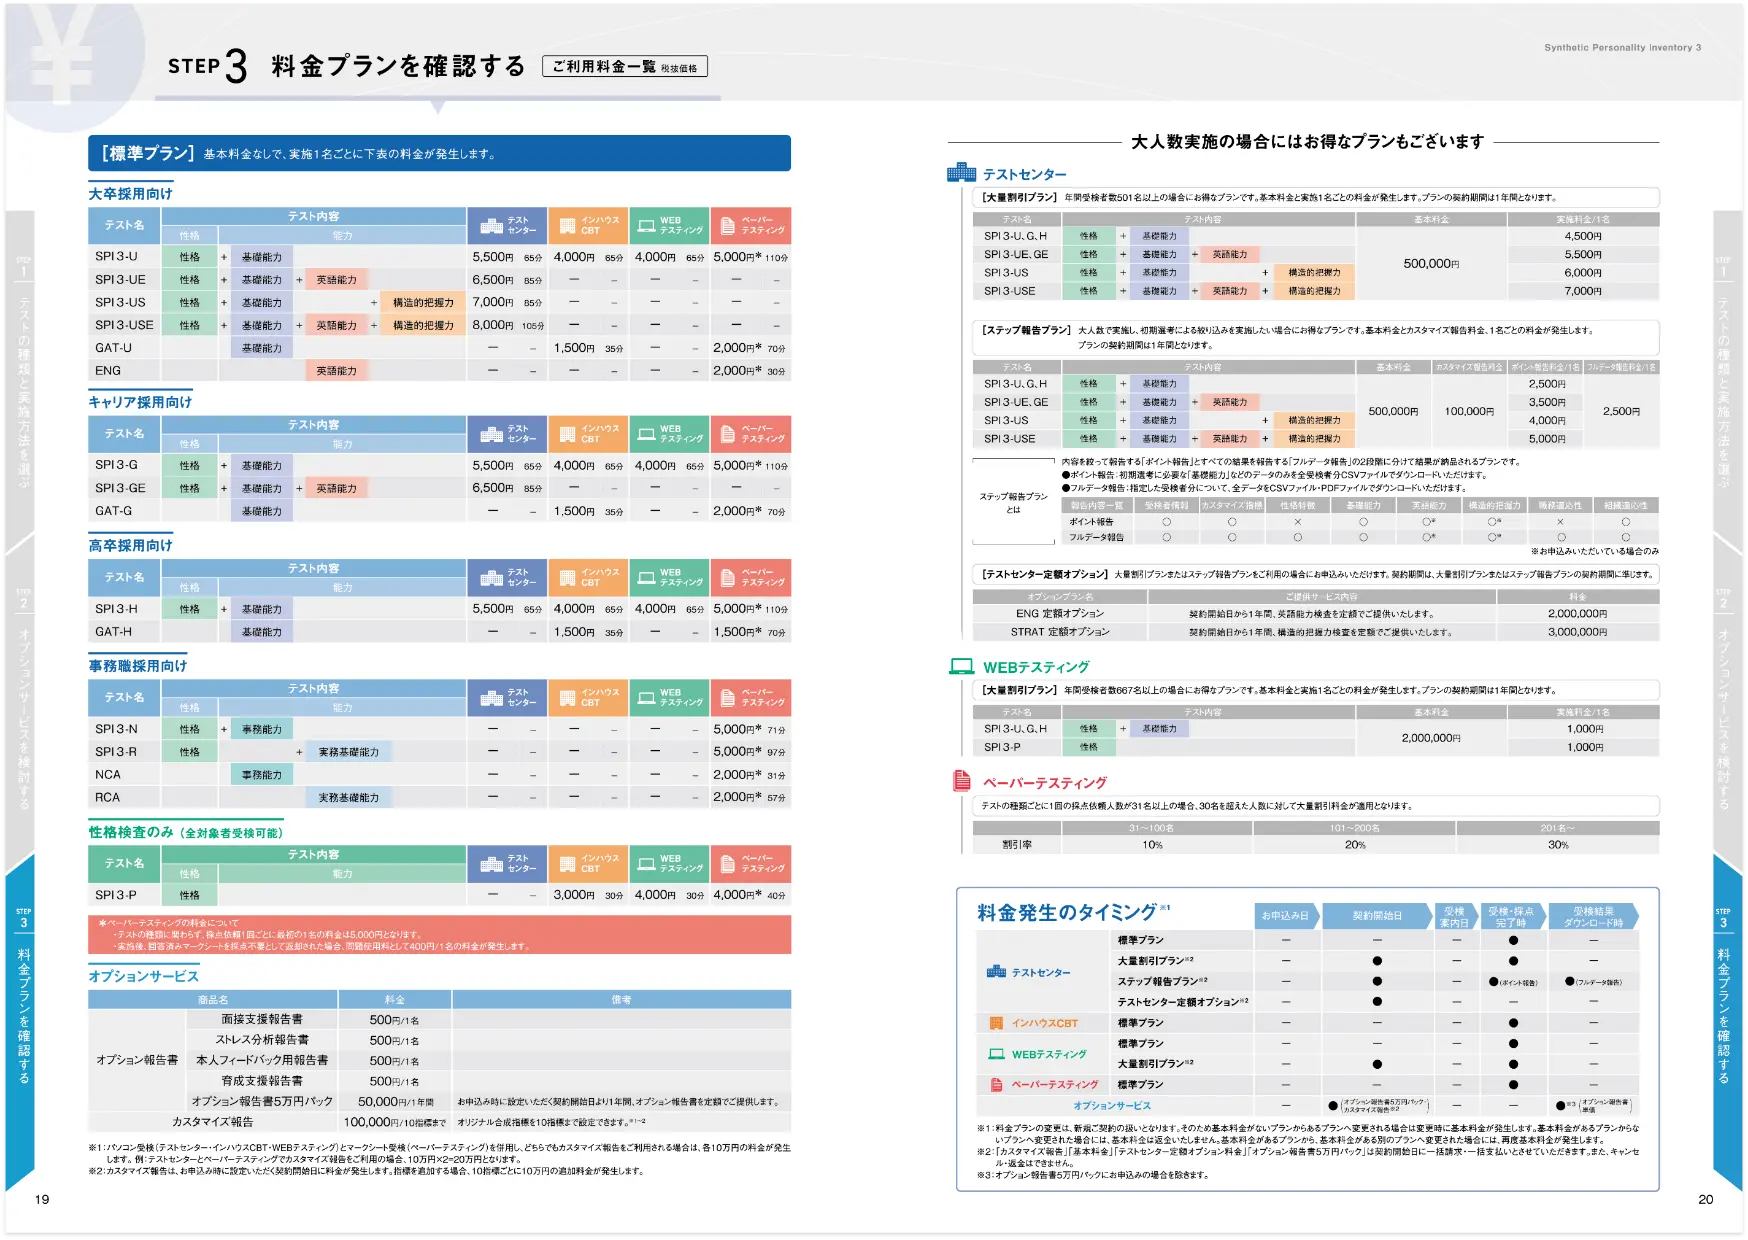Click the インハウスCBT header icon in the 大卒採用向け table
The width and height of the screenshot is (1748, 1240).
567,226
